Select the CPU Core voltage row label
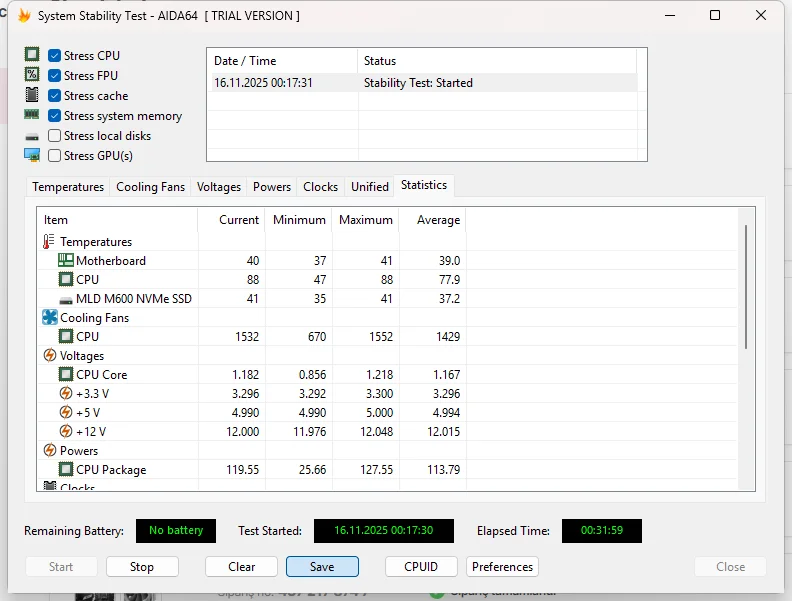This screenshot has height=601, width=792. tap(102, 375)
